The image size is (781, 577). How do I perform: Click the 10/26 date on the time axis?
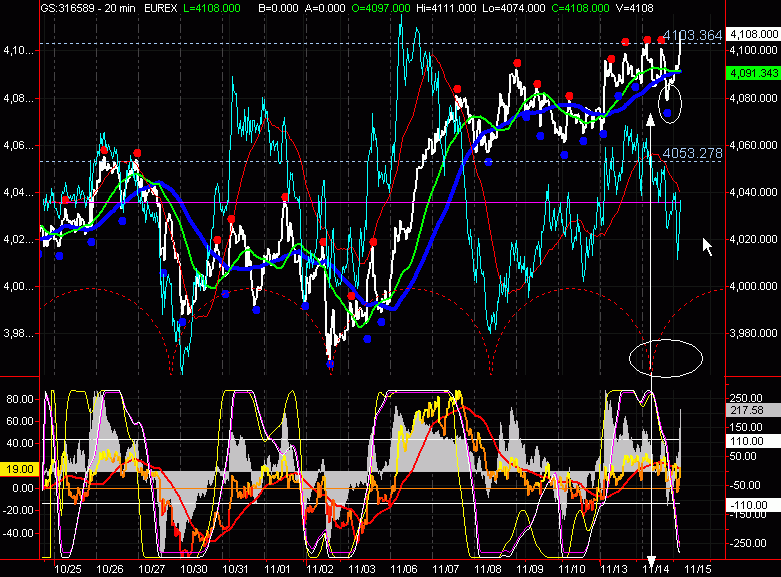pos(110,569)
